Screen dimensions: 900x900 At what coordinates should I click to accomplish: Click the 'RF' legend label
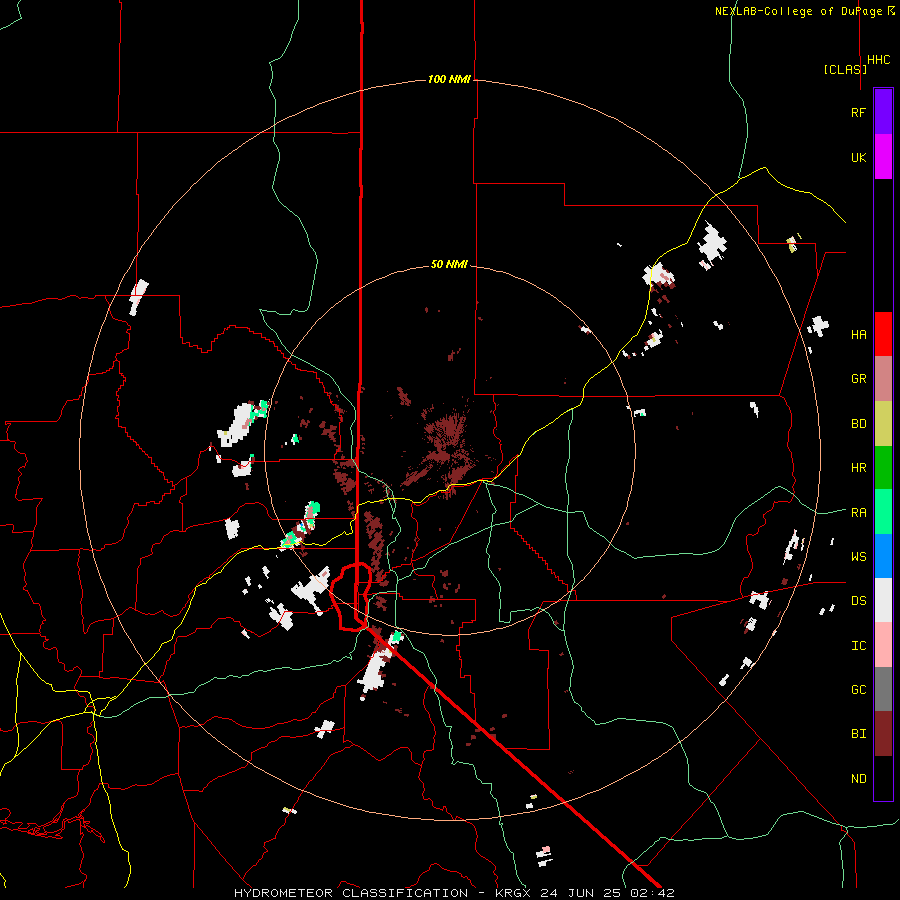858,112
